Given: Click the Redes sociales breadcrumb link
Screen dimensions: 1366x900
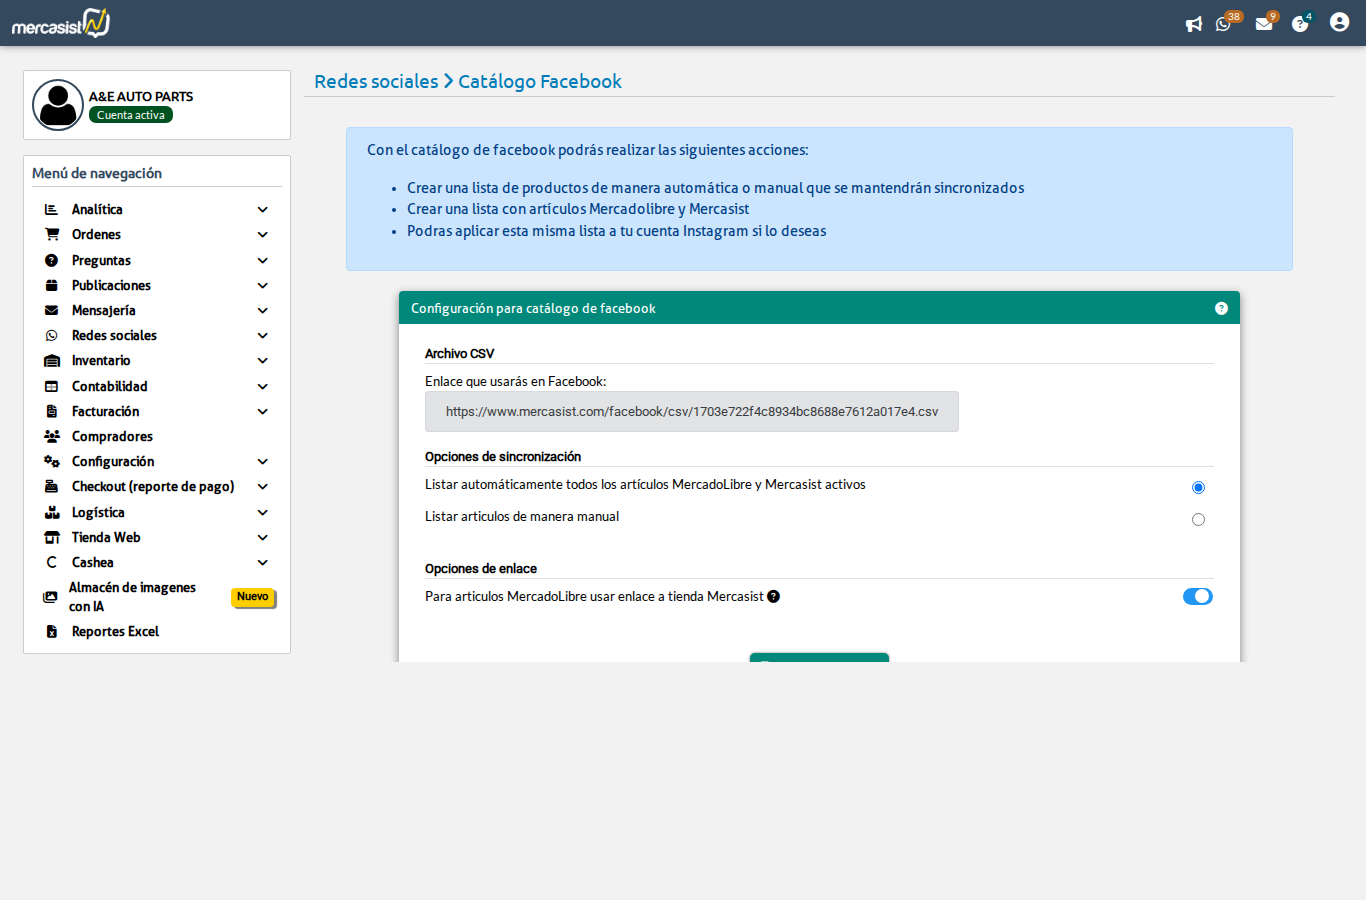Looking at the screenshot, I should [375, 81].
